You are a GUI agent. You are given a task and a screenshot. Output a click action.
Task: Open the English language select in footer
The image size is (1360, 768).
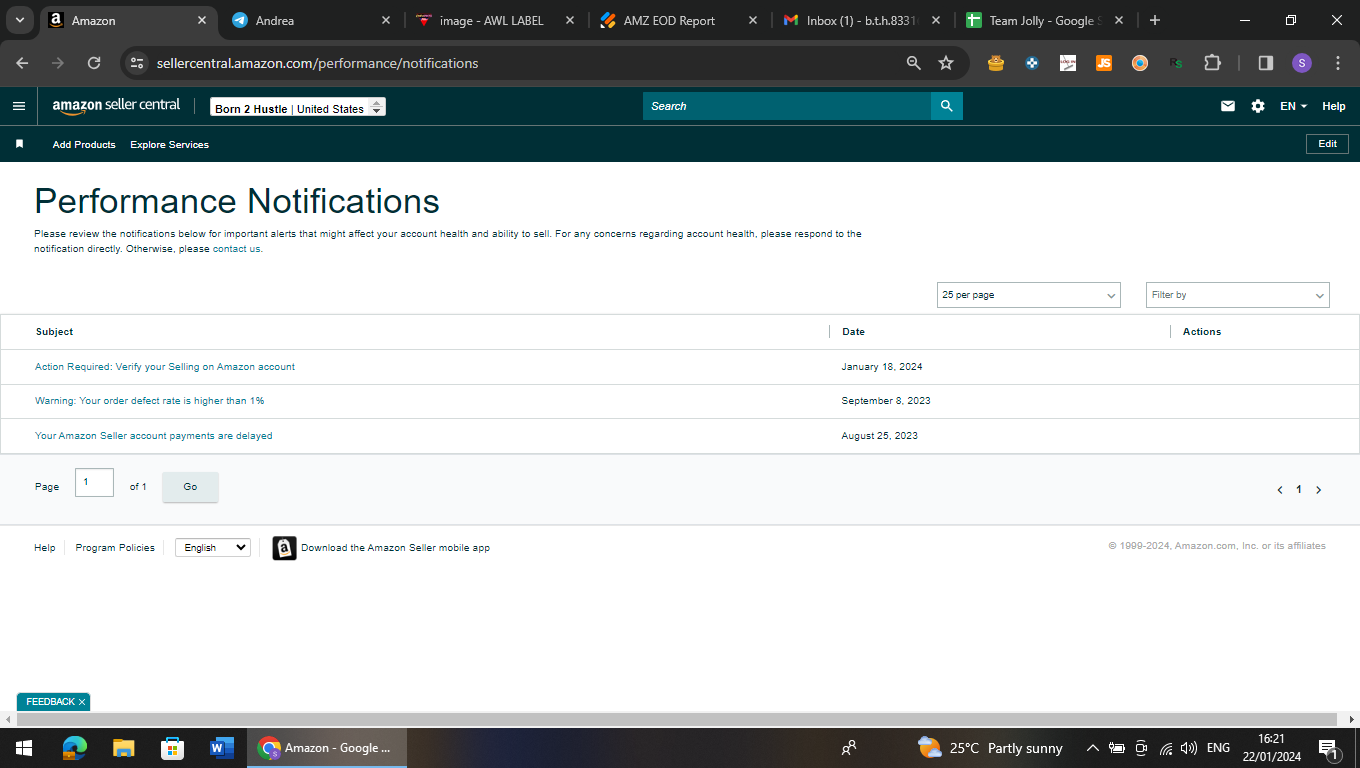(213, 548)
